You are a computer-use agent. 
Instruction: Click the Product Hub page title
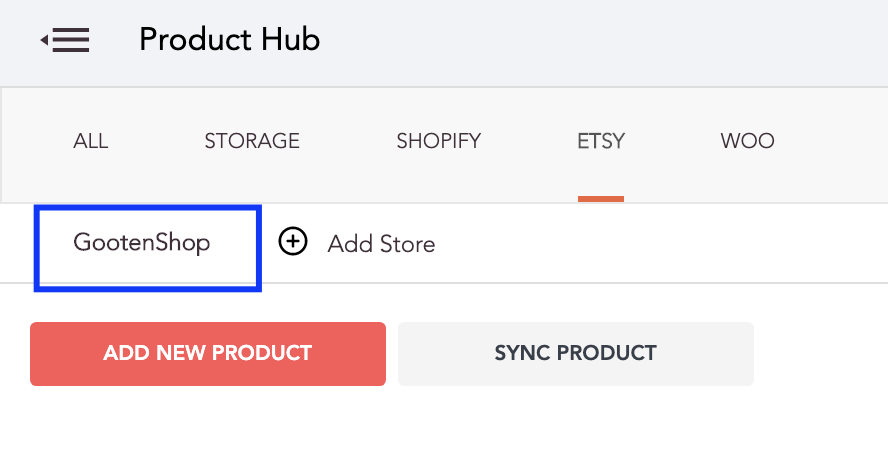tap(229, 40)
